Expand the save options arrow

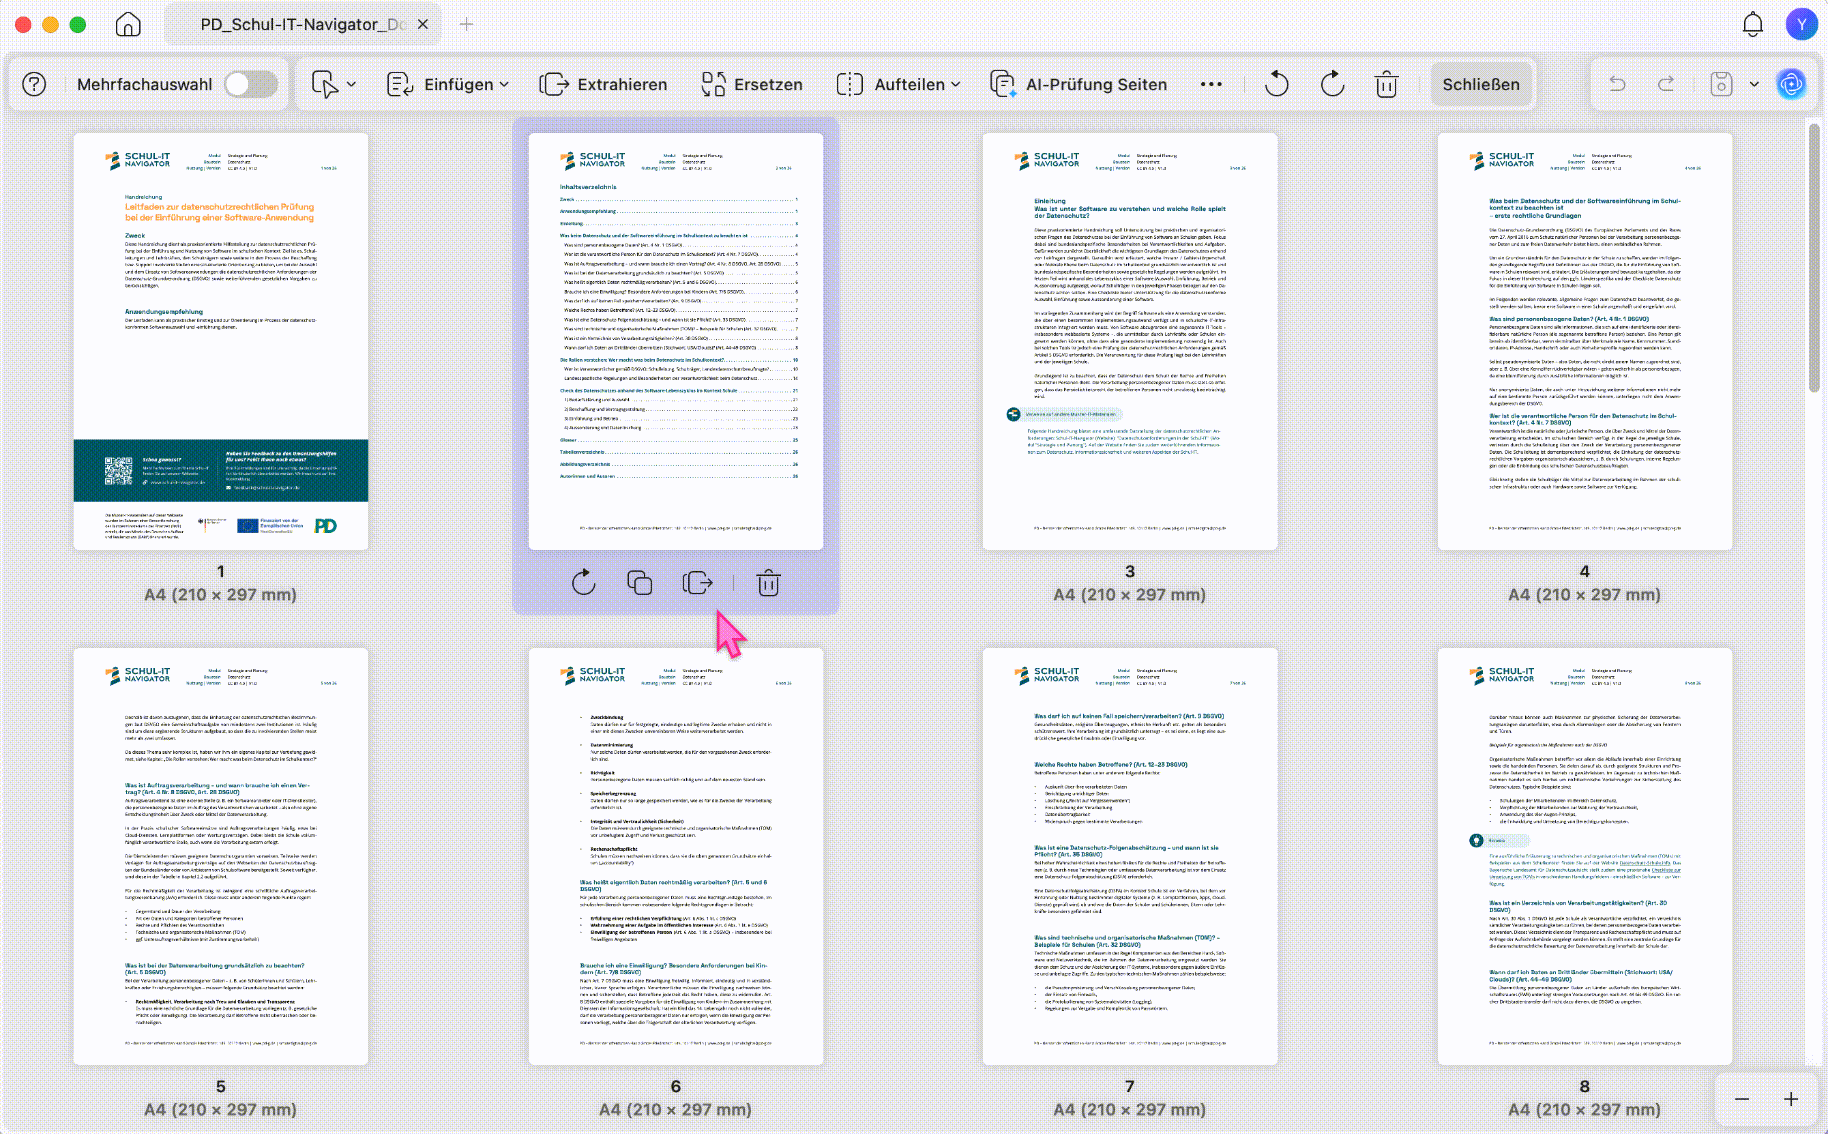coord(1754,84)
